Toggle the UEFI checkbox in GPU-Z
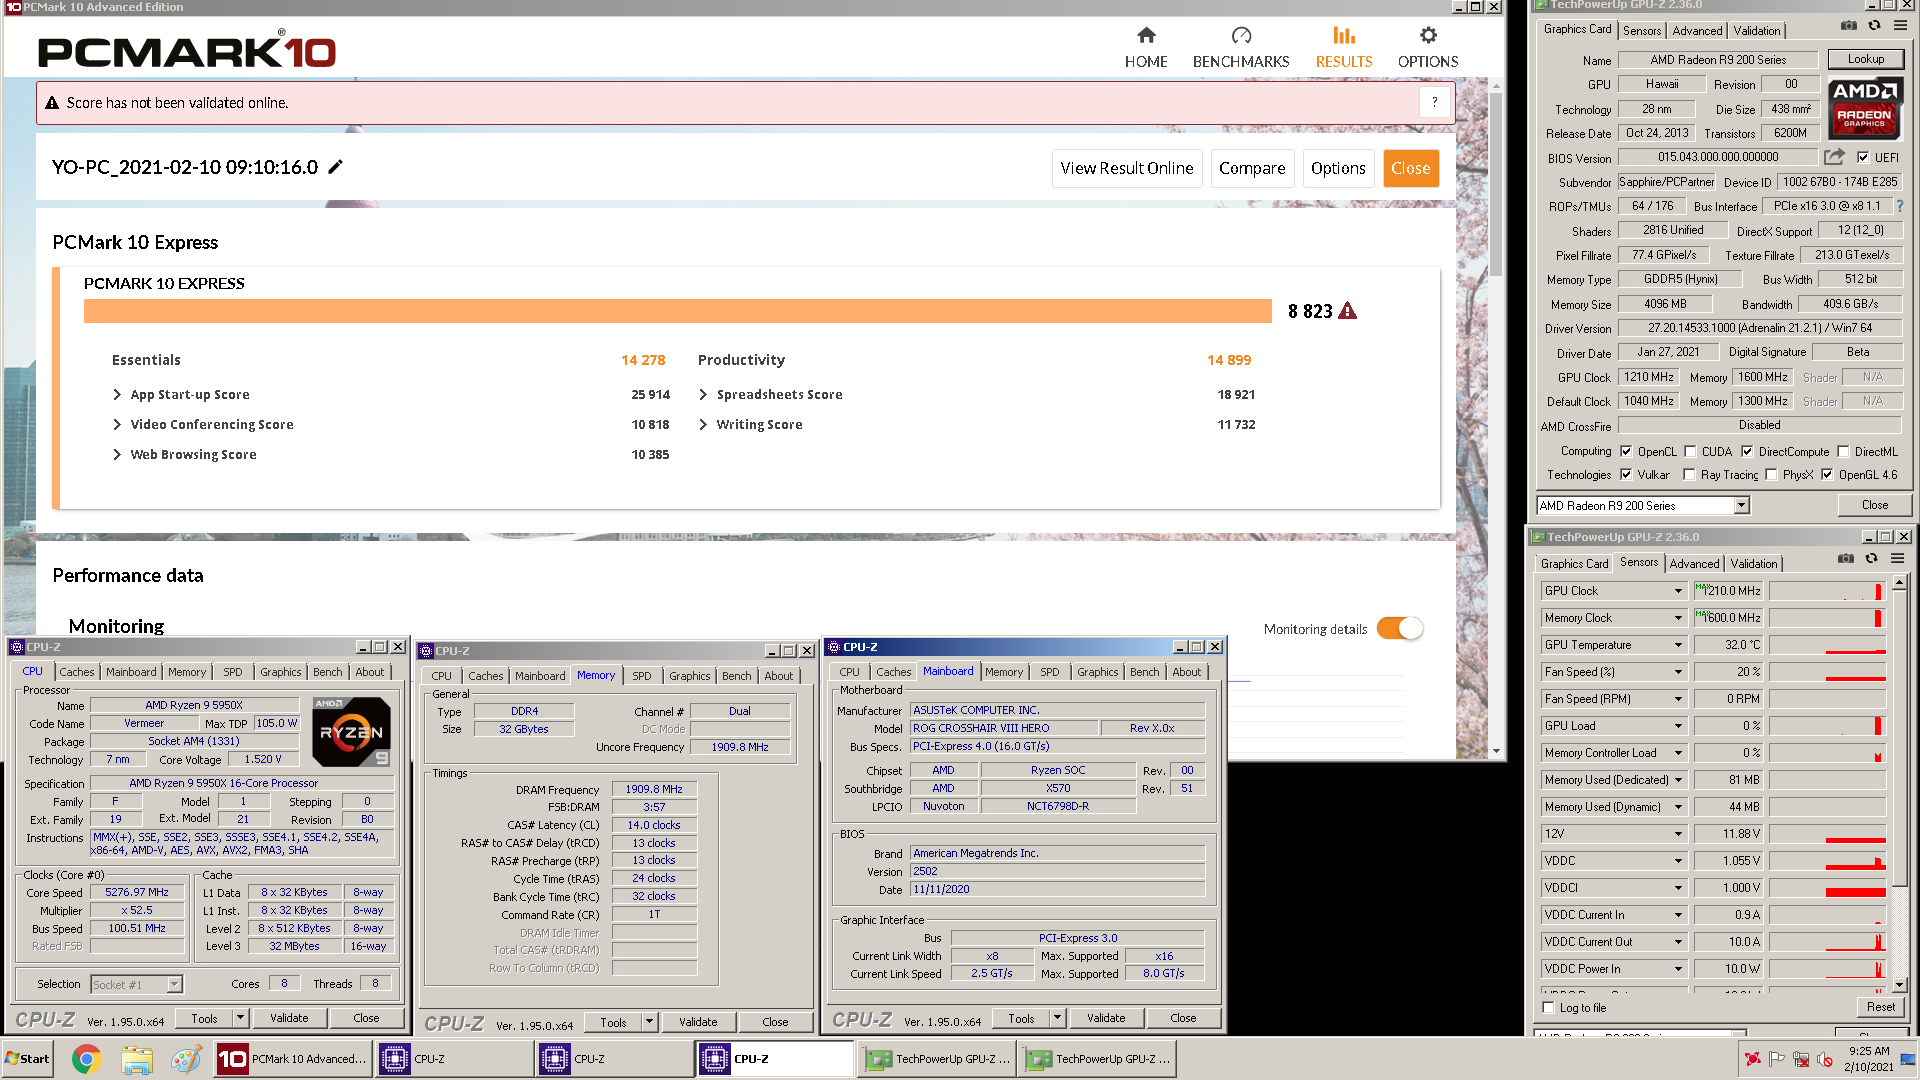 (1863, 157)
